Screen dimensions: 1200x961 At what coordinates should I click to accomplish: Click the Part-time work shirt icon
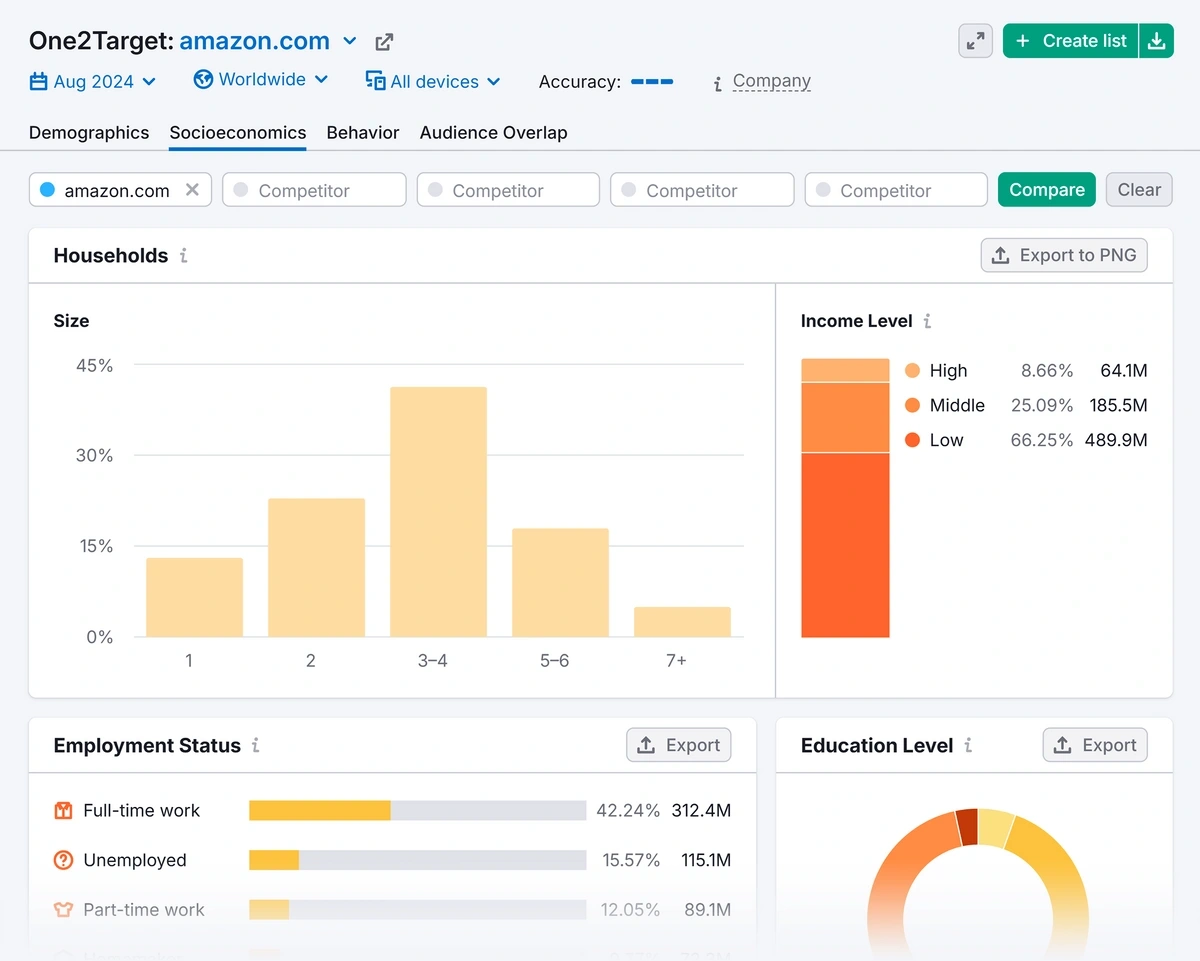[x=64, y=910]
